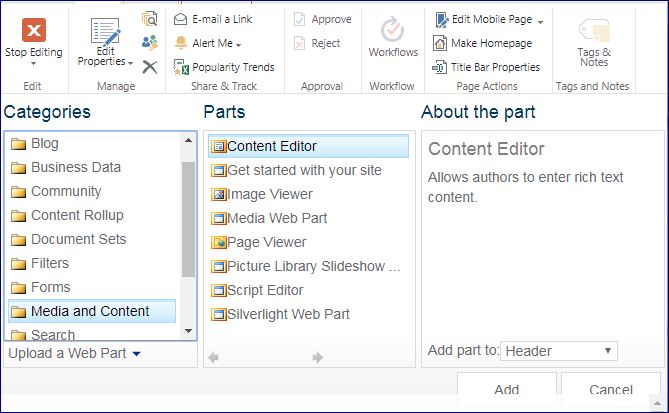Open the Edit Properties icon

pos(105,32)
